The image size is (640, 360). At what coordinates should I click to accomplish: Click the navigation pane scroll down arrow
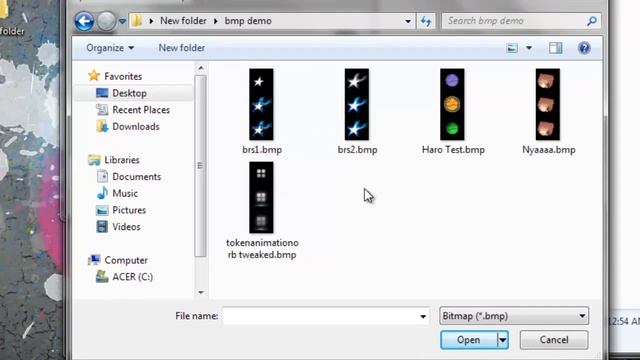click(x=200, y=293)
